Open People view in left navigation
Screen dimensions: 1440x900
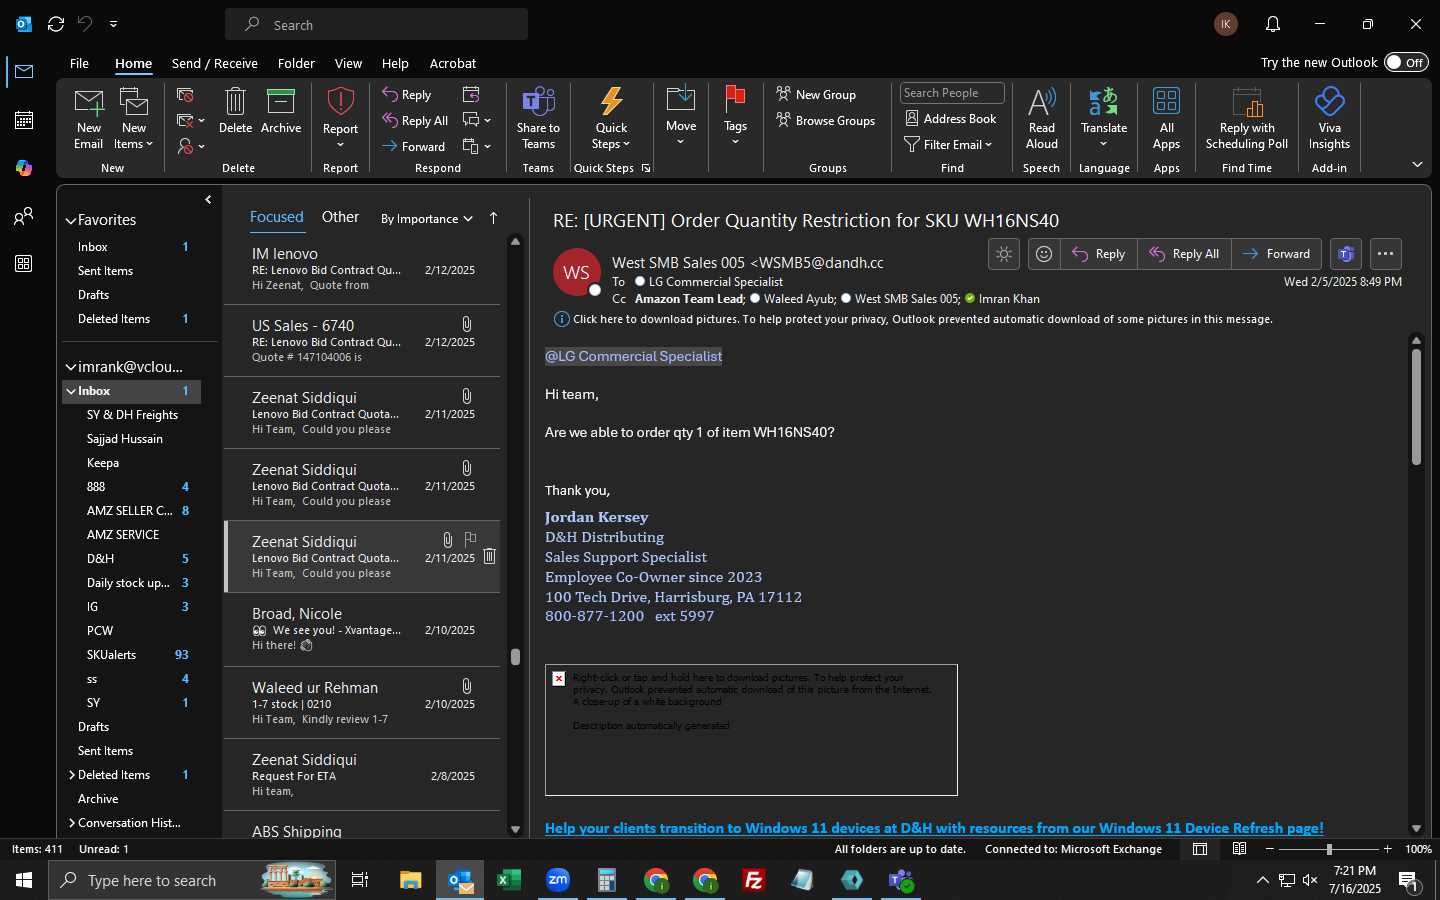click(x=24, y=216)
